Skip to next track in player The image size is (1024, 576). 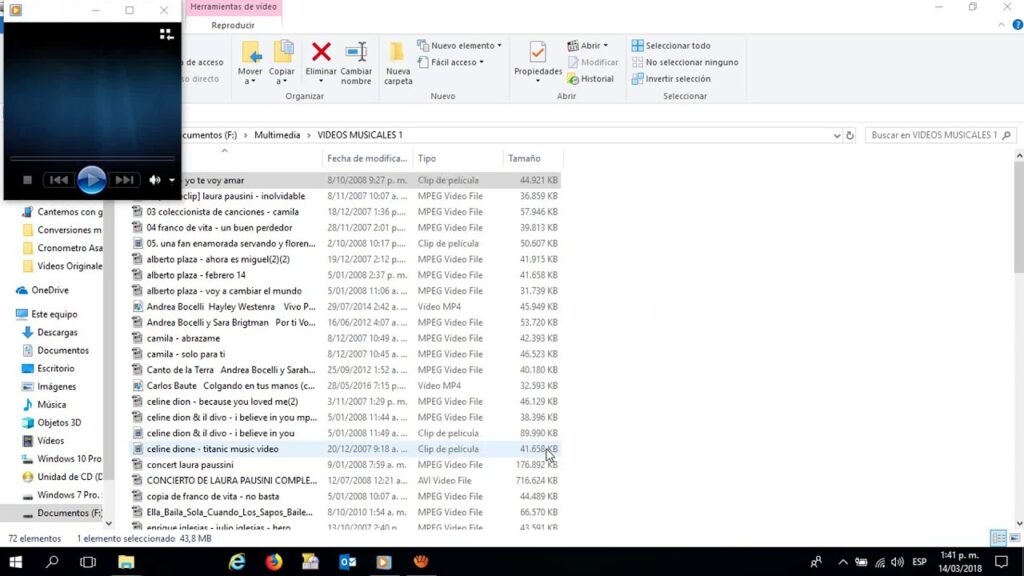pyautogui.click(x=124, y=180)
